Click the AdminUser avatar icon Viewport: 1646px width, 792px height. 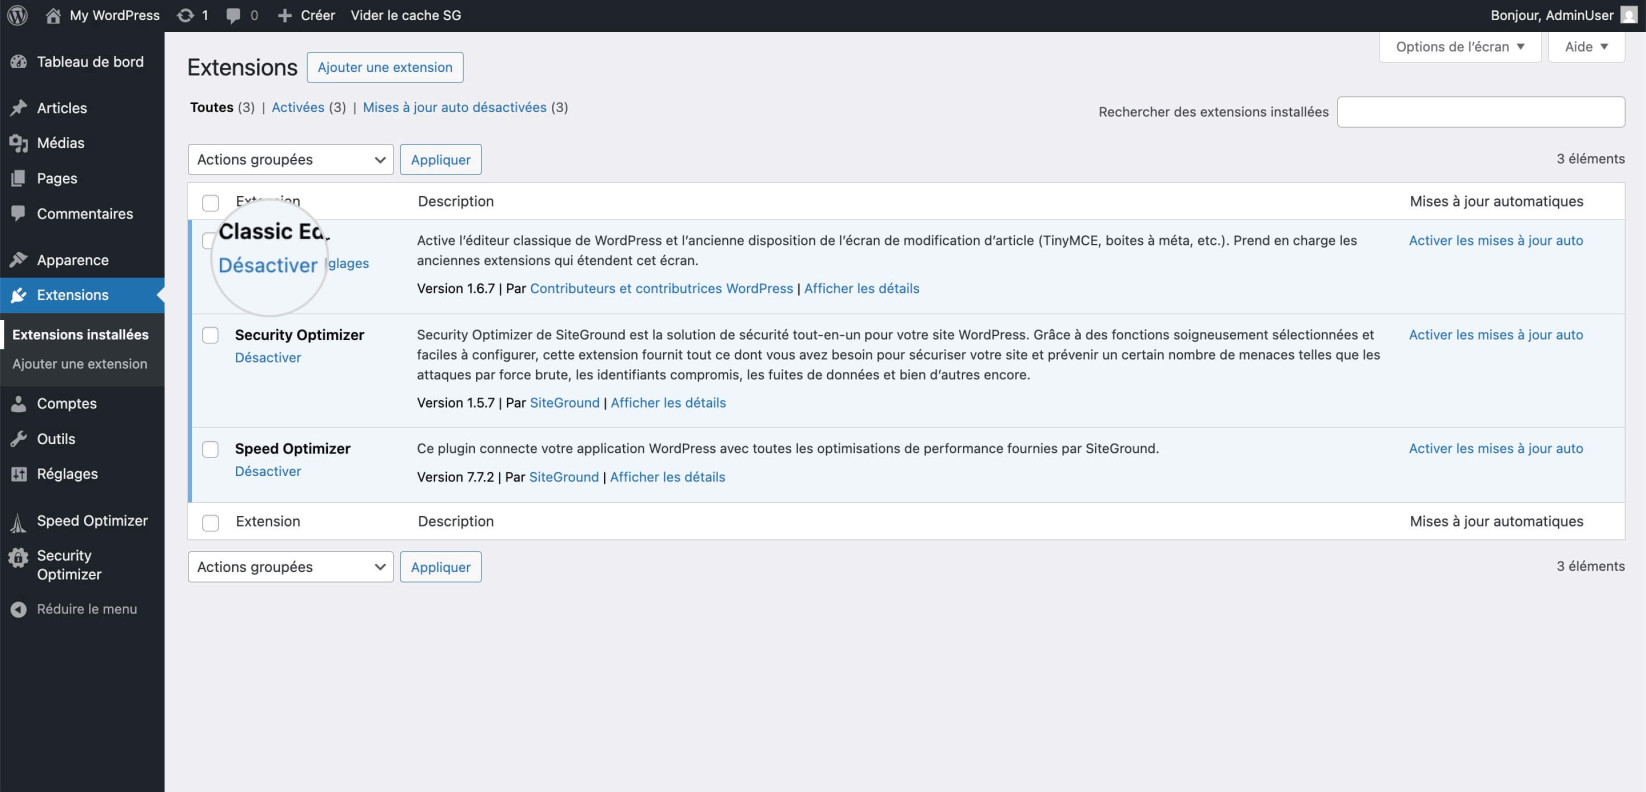click(1629, 15)
